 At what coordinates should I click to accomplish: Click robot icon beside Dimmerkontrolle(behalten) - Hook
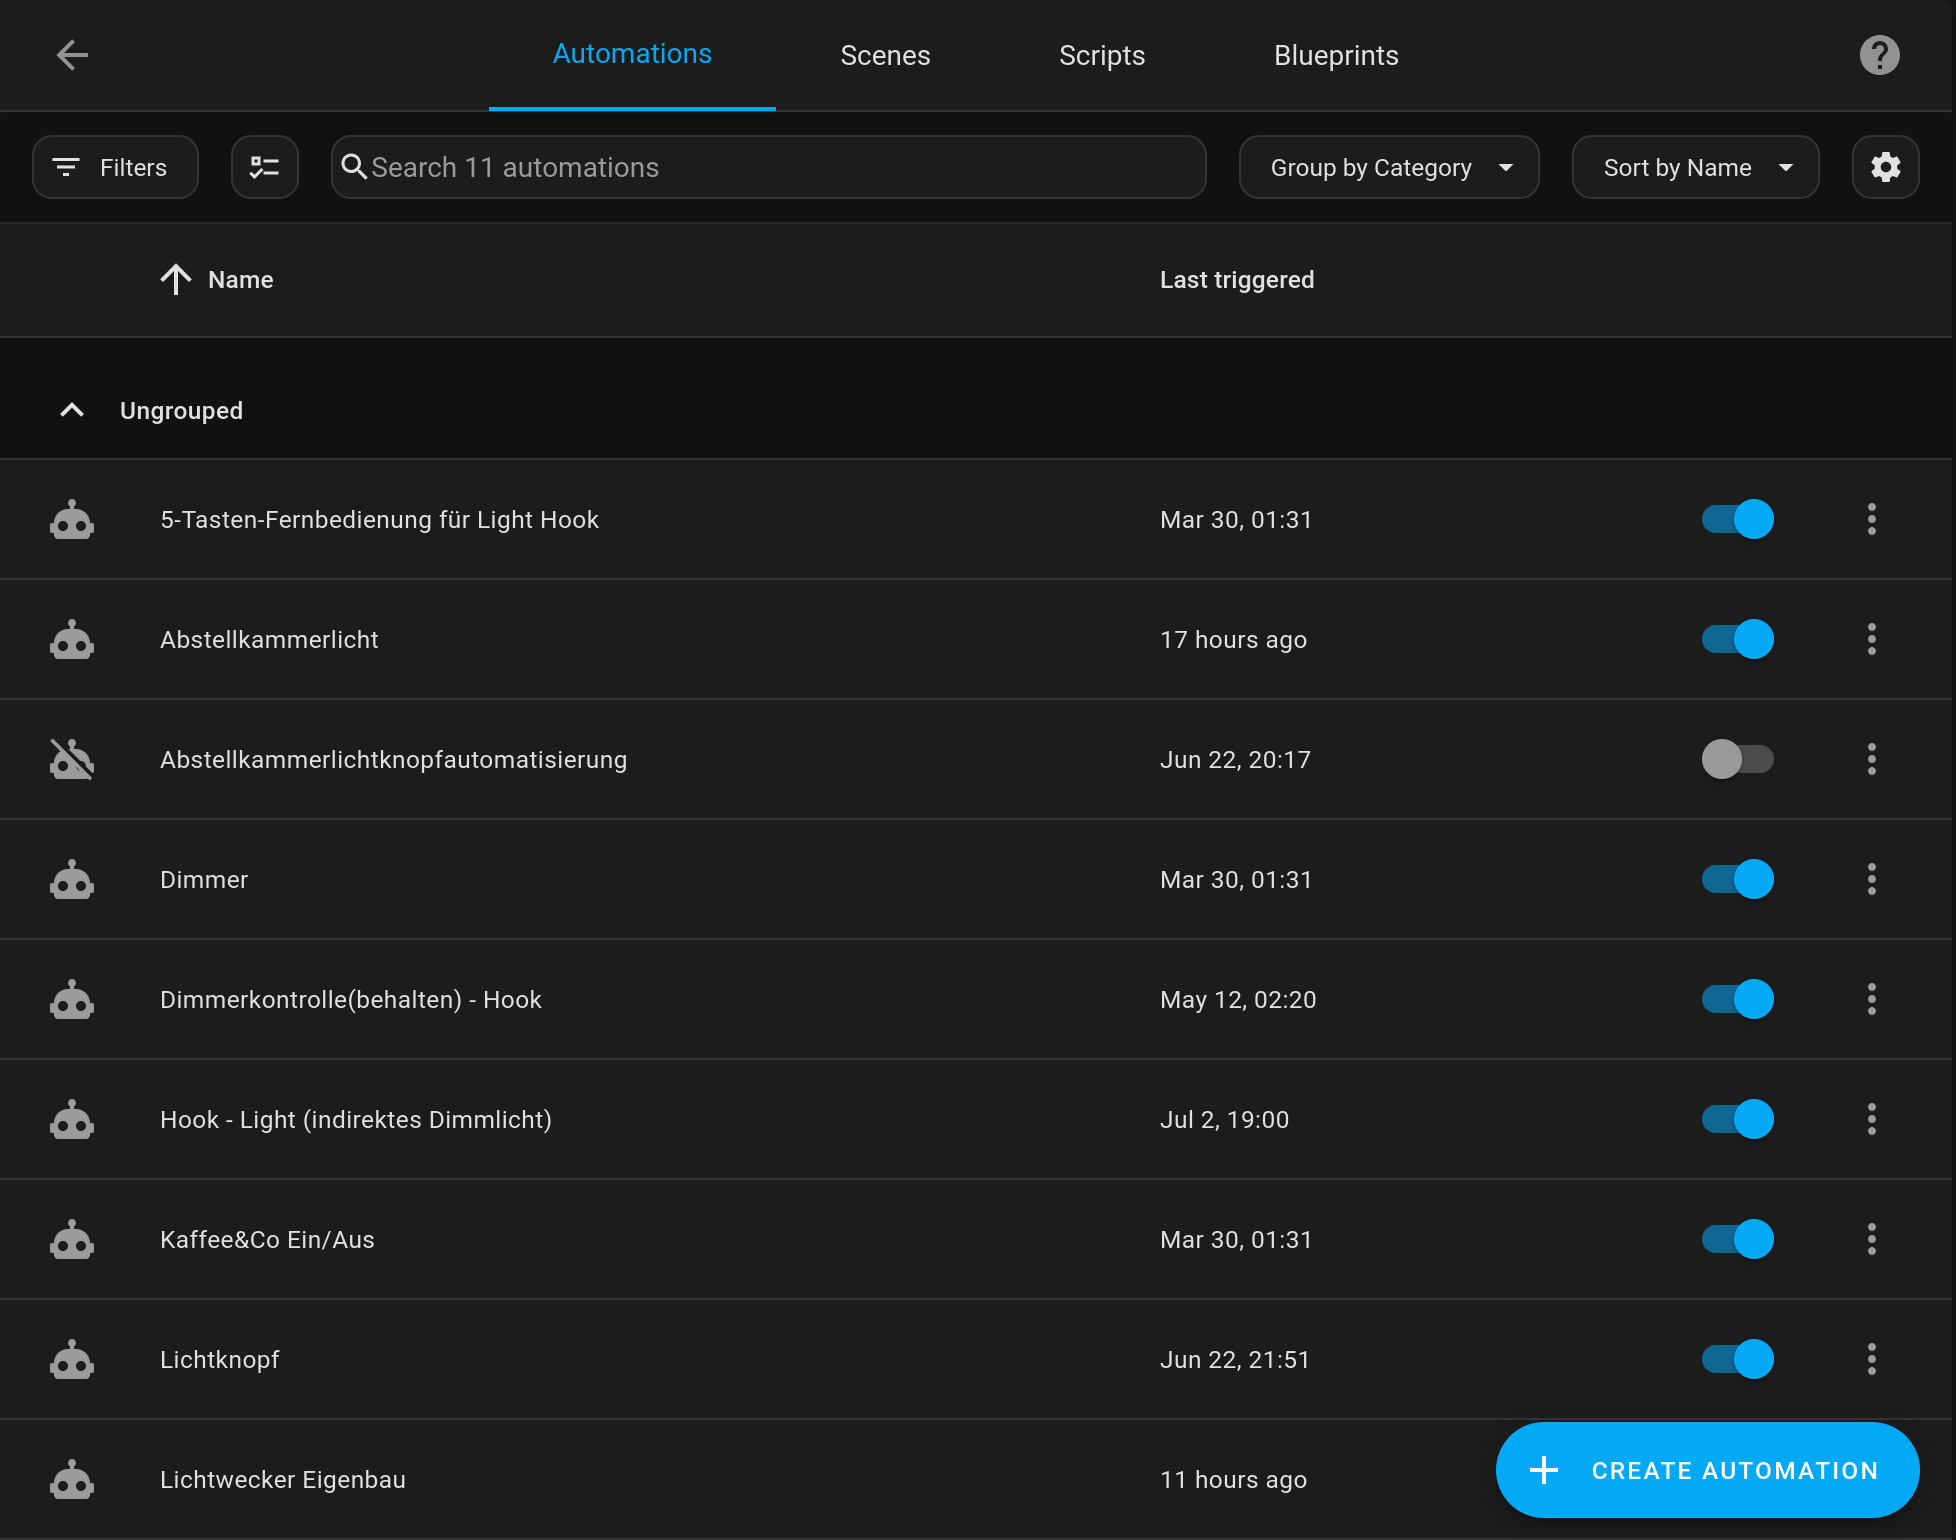pos(72,1000)
